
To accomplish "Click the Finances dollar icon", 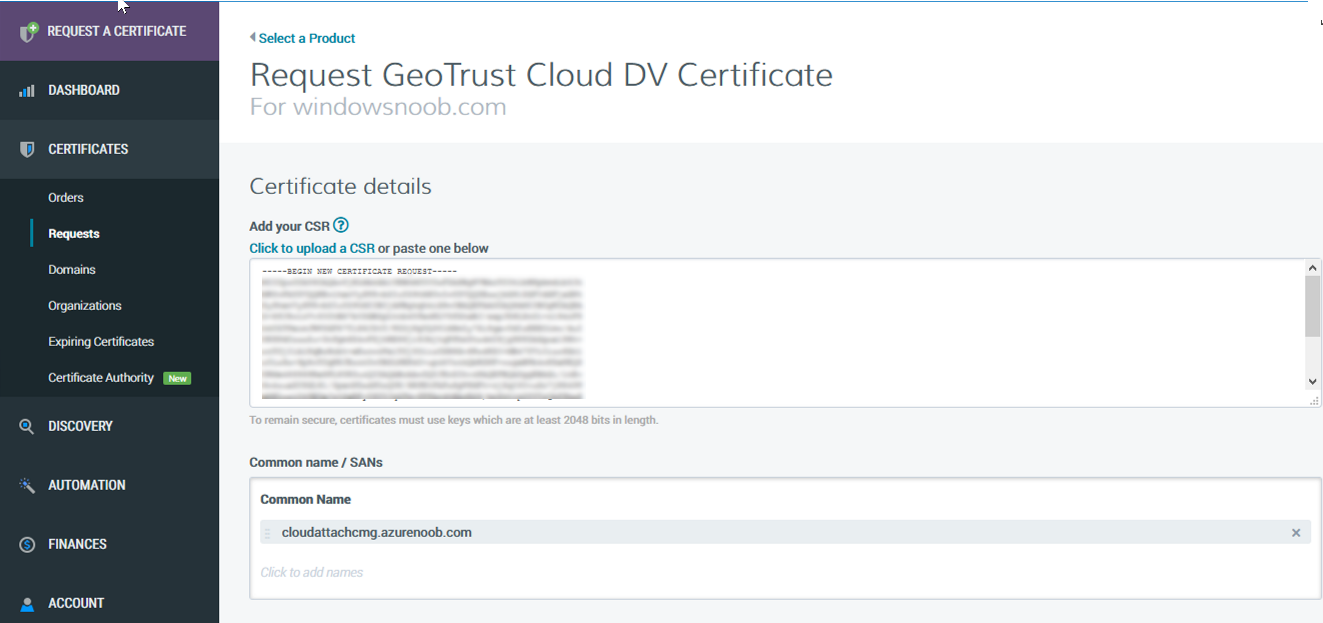I will click(28, 545).
